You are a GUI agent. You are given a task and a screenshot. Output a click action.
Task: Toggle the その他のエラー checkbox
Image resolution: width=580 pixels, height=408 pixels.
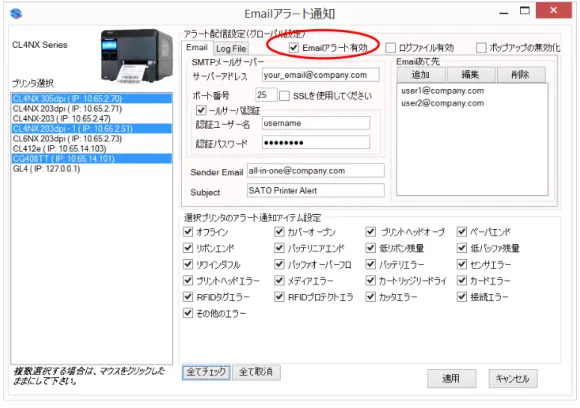click(188, 313)
